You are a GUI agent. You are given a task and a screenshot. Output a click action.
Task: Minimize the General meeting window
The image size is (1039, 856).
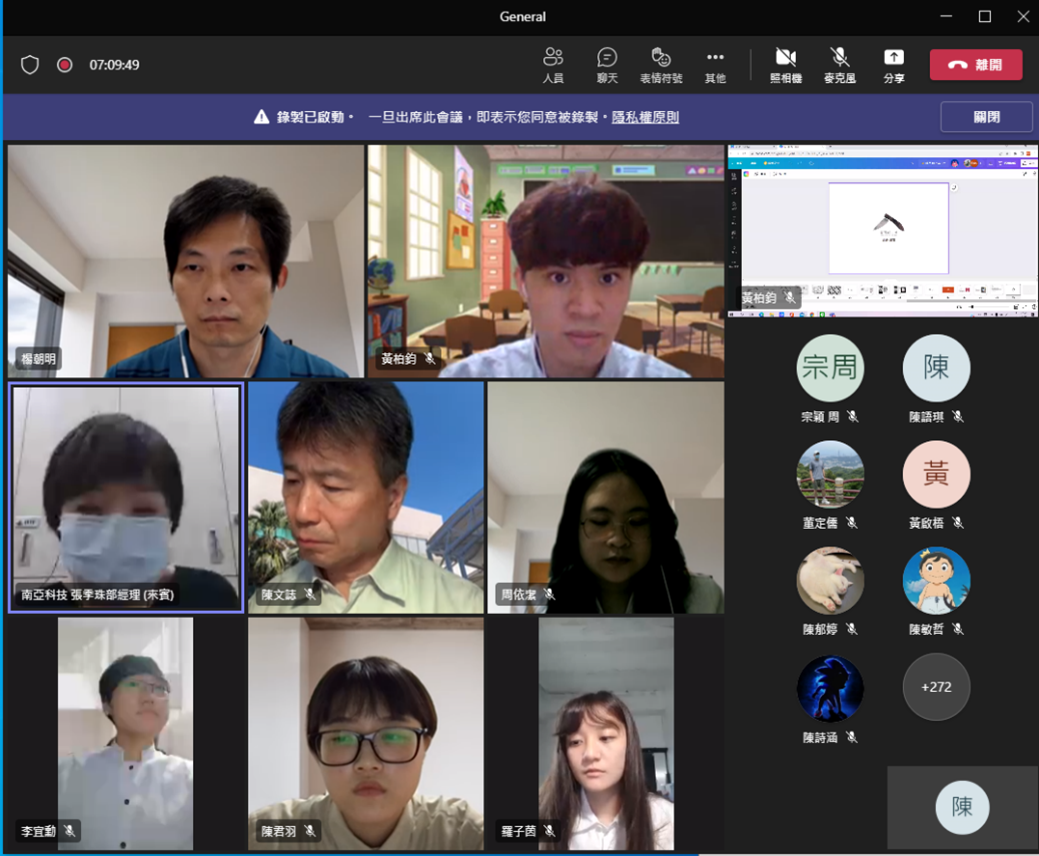tap(946, 17)
